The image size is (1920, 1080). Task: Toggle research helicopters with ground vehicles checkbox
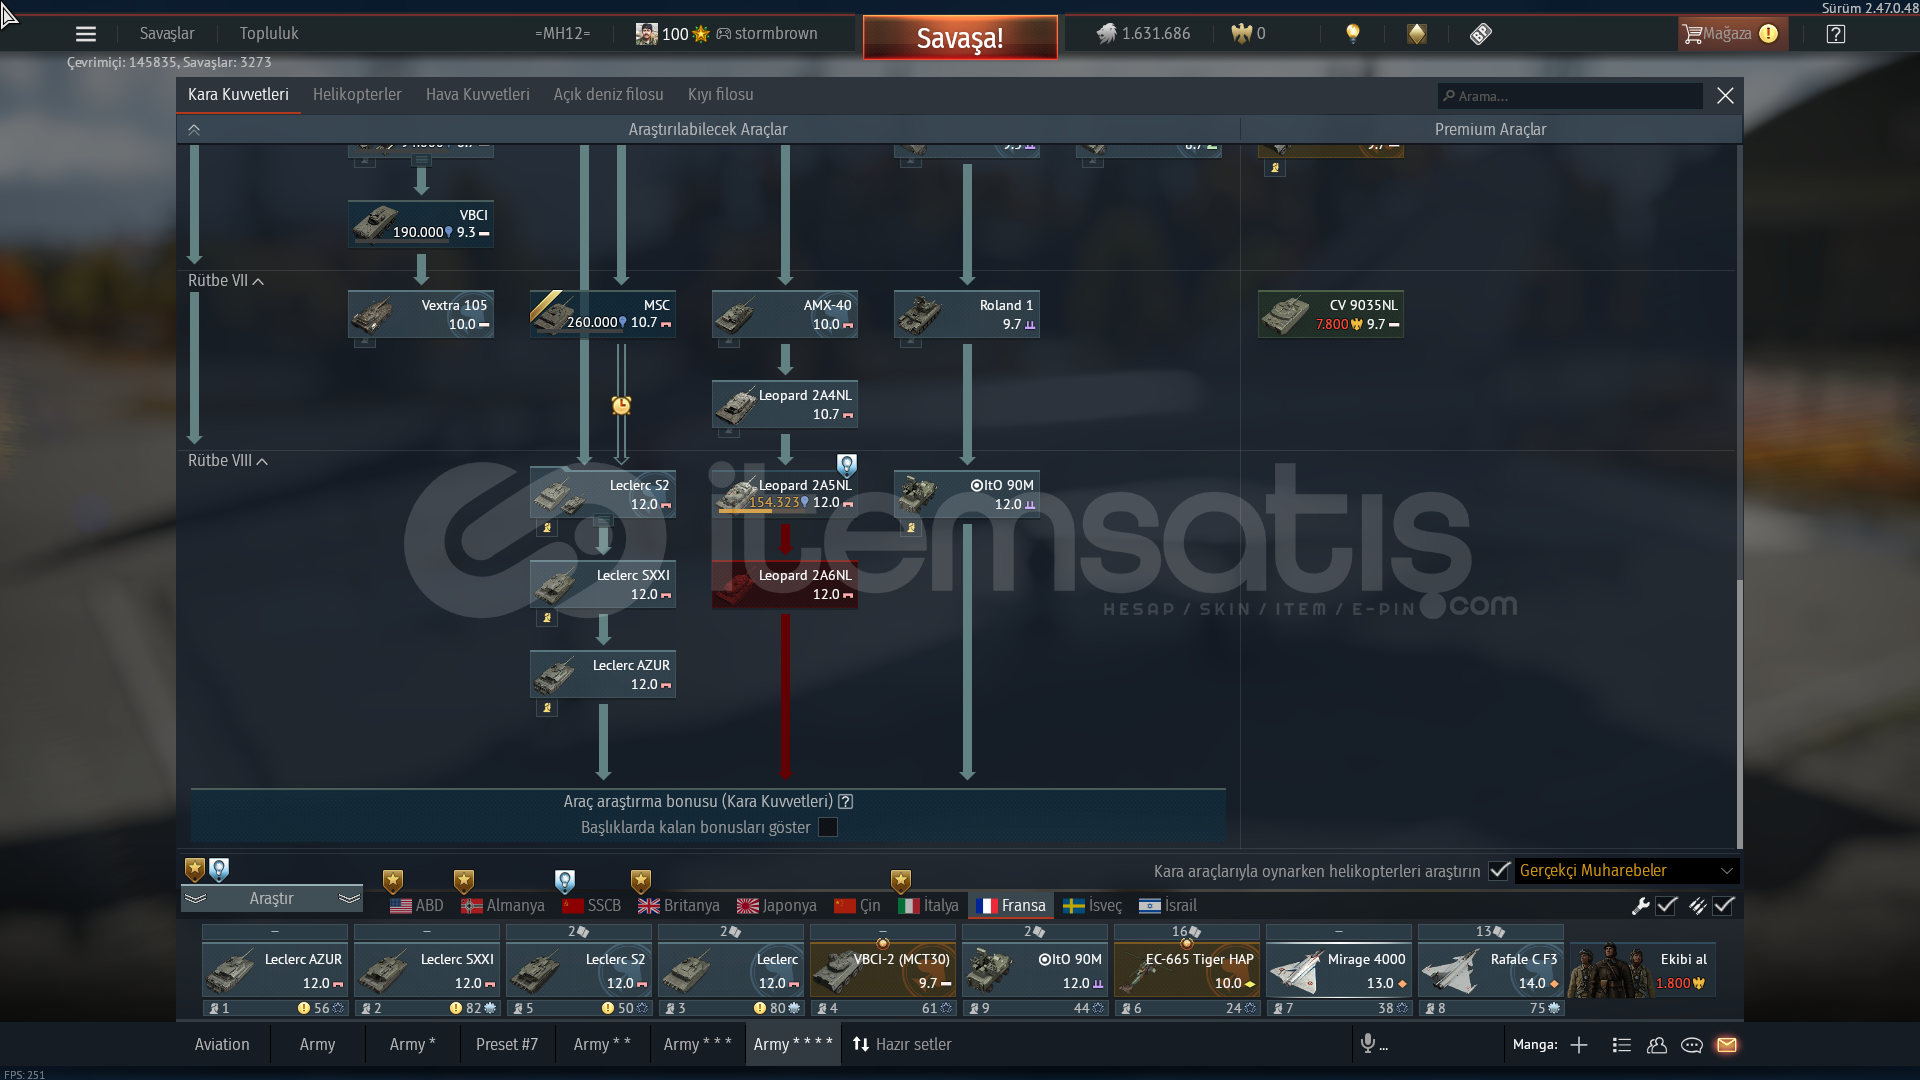tap(1498, 871)
